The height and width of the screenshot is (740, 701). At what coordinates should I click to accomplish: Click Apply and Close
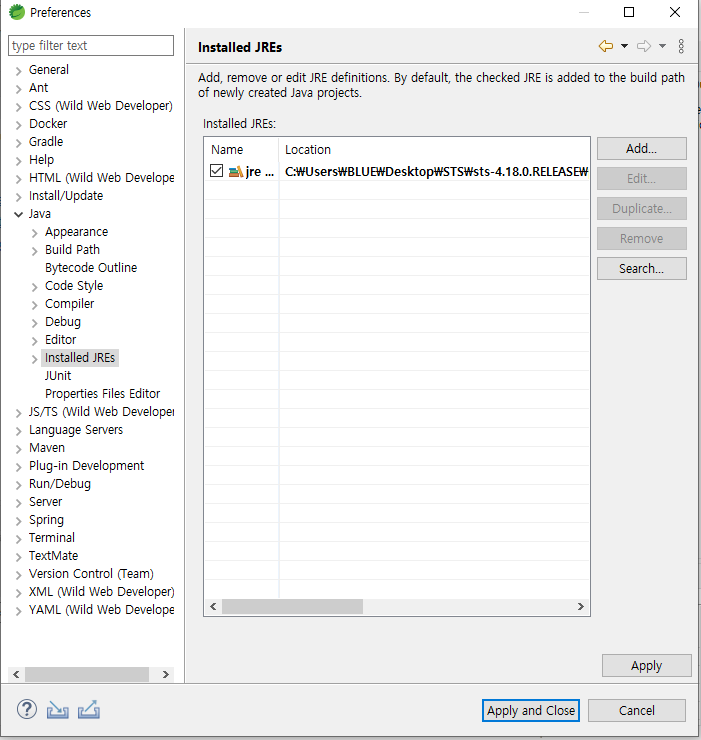click(x=531, y=710)
